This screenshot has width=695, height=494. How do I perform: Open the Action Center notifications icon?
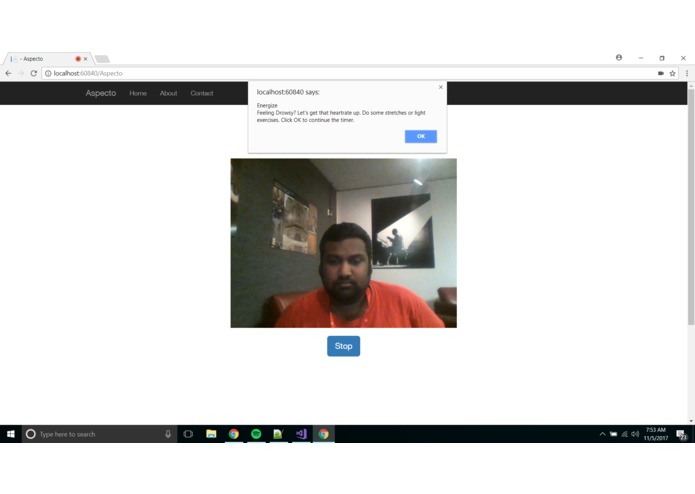[x=682, y=434]
